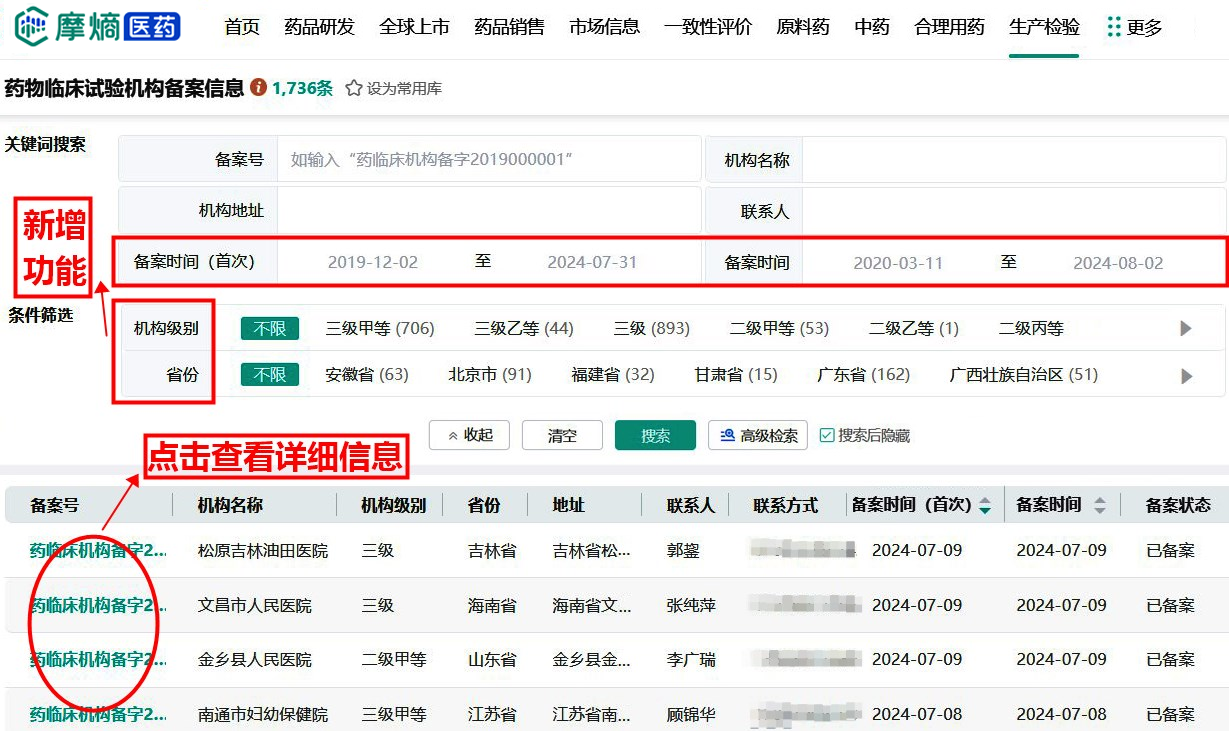
Task: Open 药品销售 nav tab
Action: point(509,27)
